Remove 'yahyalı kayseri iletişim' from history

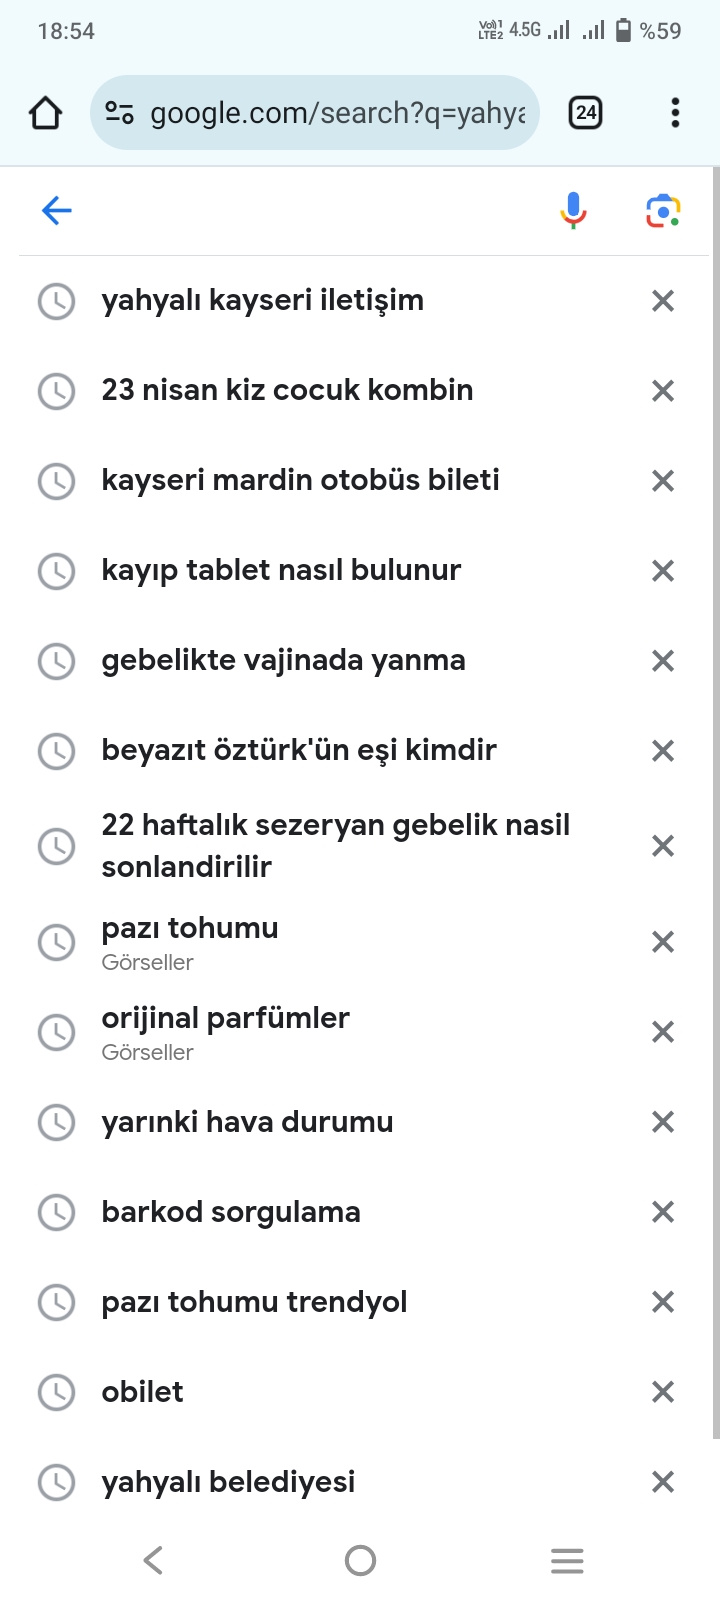coord(663,300)
